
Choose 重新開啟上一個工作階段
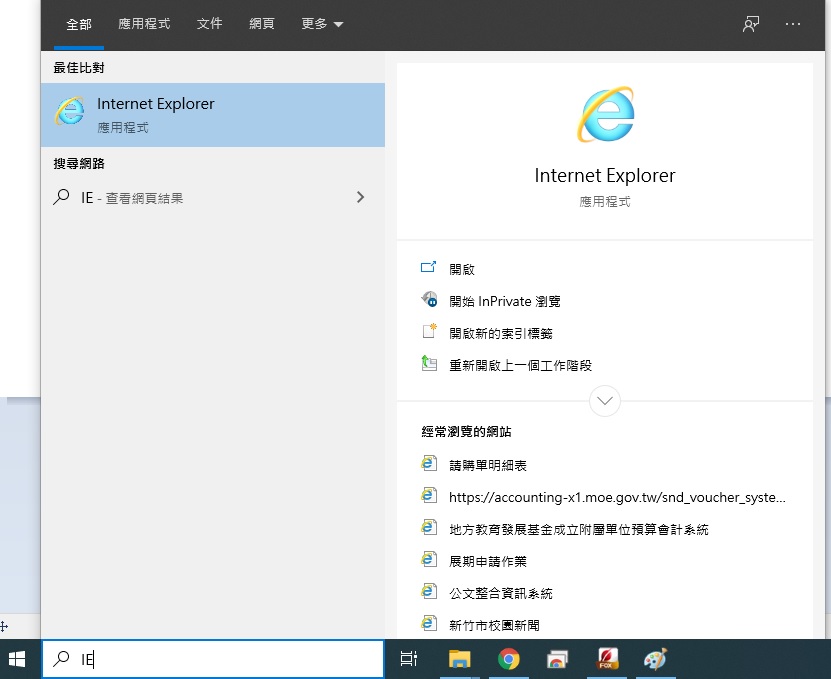coord(520,365)
